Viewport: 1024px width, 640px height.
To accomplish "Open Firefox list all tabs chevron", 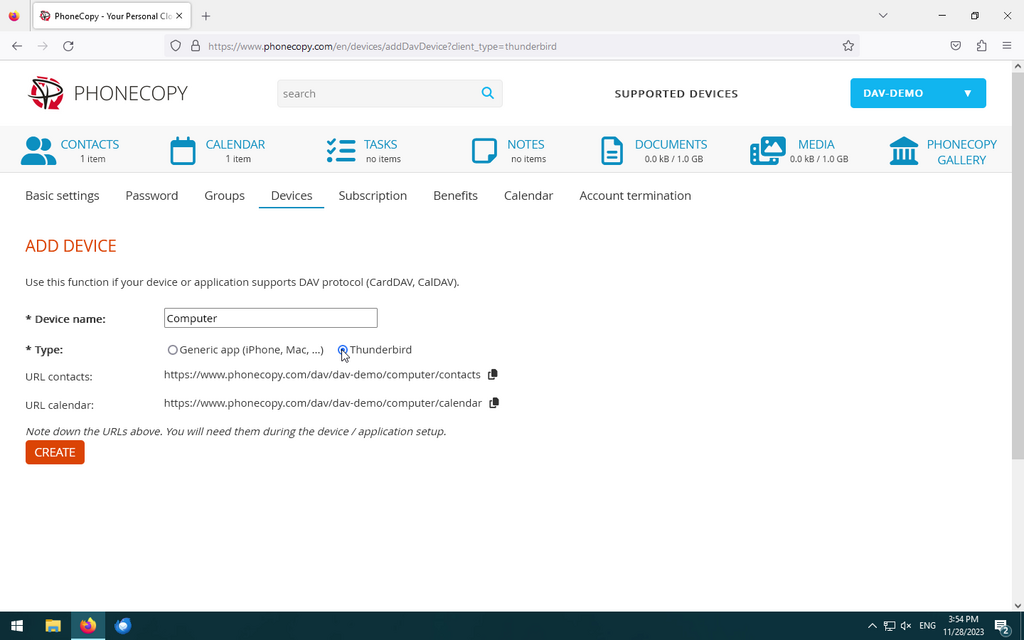I will (x=883, y=16).
